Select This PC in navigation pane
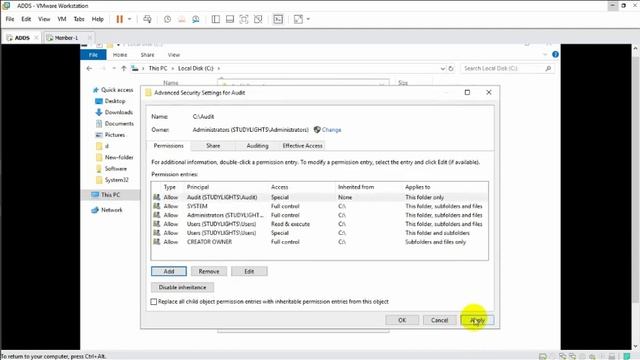This screenshot has width=640, height=360. pyautogui.click(x=110, y=195)
